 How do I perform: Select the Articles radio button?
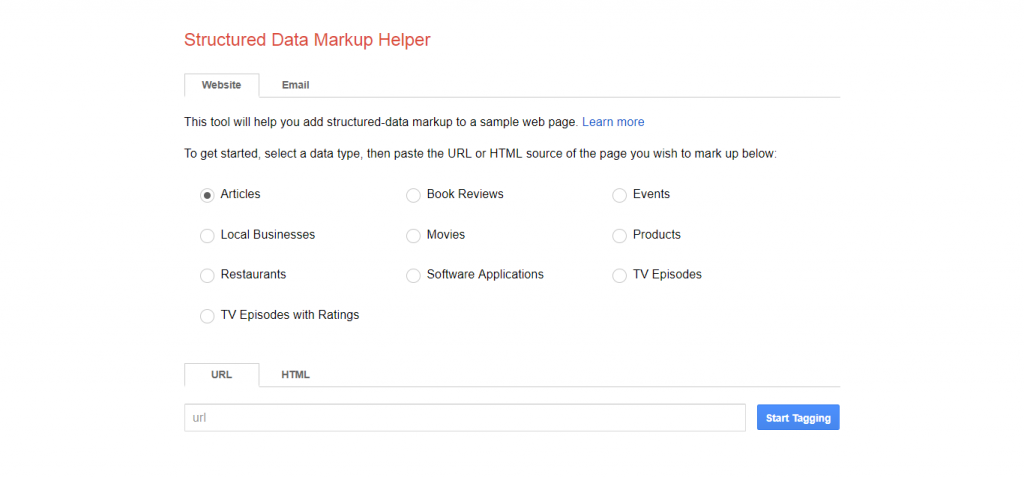(207, 195)
